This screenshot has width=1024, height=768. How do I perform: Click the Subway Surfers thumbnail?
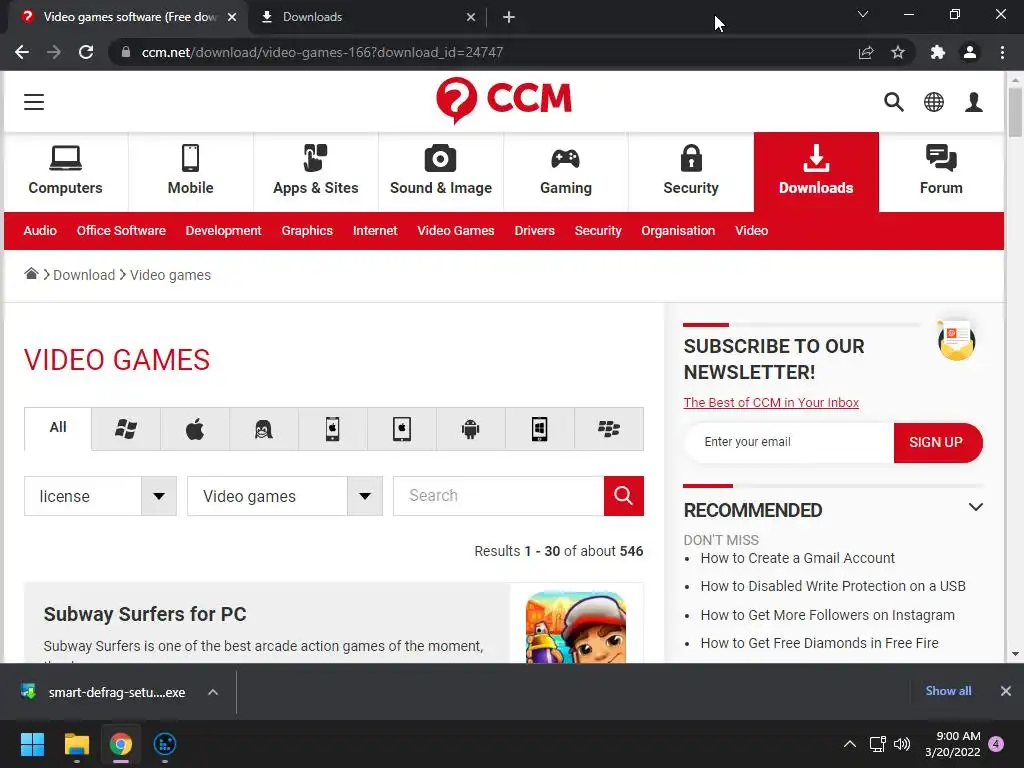click(x=576, y=627)
